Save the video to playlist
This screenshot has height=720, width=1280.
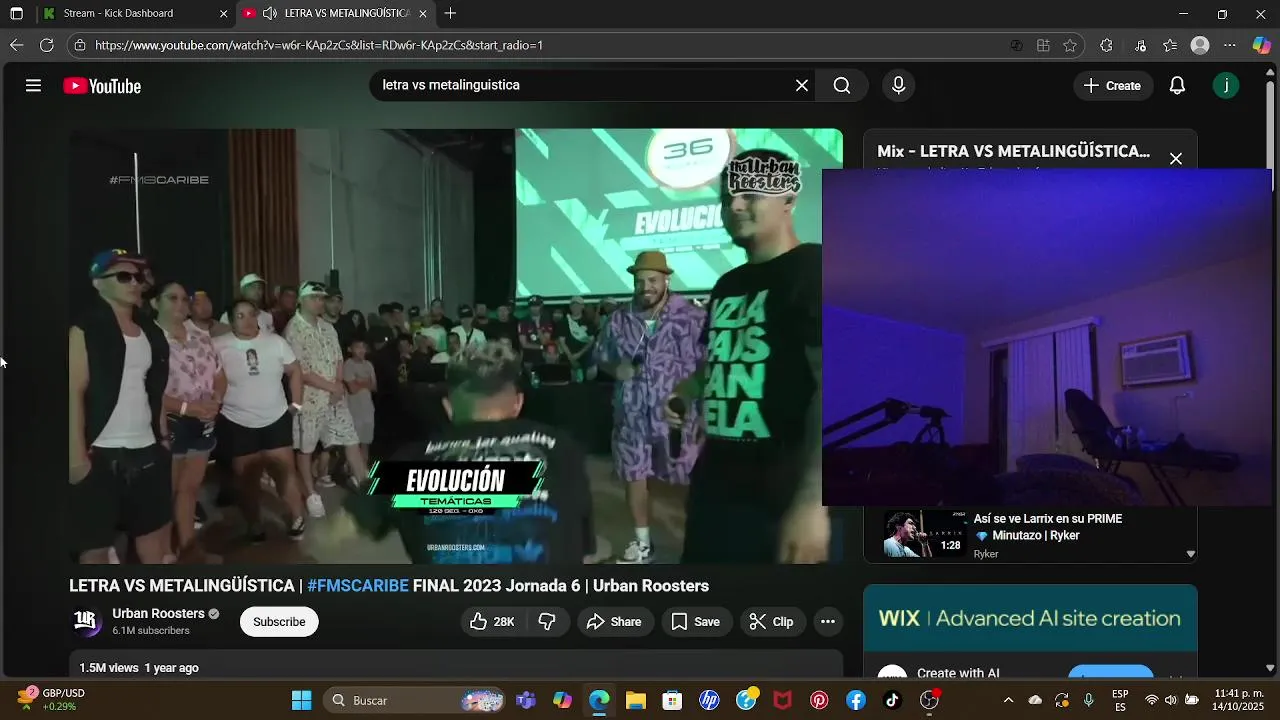pyautogui.click(x=695, y=622)
